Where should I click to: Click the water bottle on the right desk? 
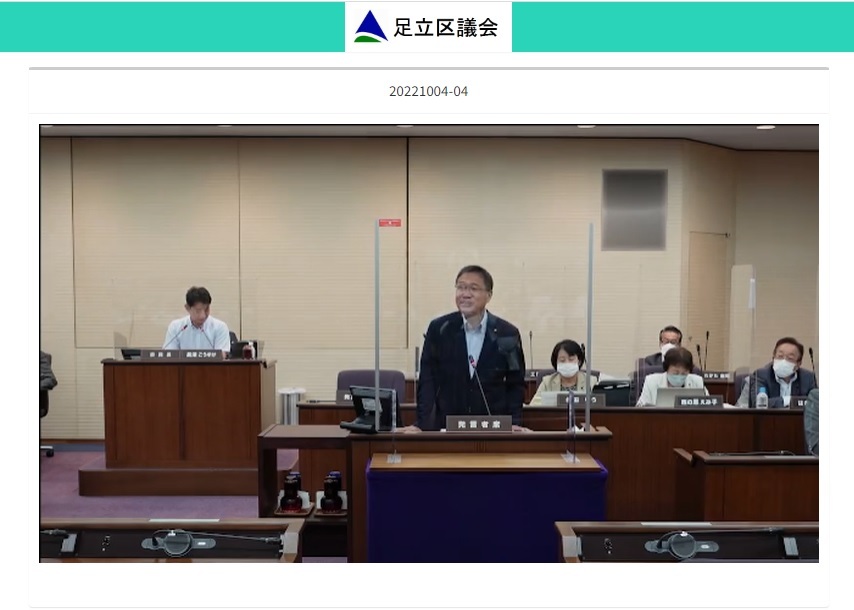click(x=762, y=397)
